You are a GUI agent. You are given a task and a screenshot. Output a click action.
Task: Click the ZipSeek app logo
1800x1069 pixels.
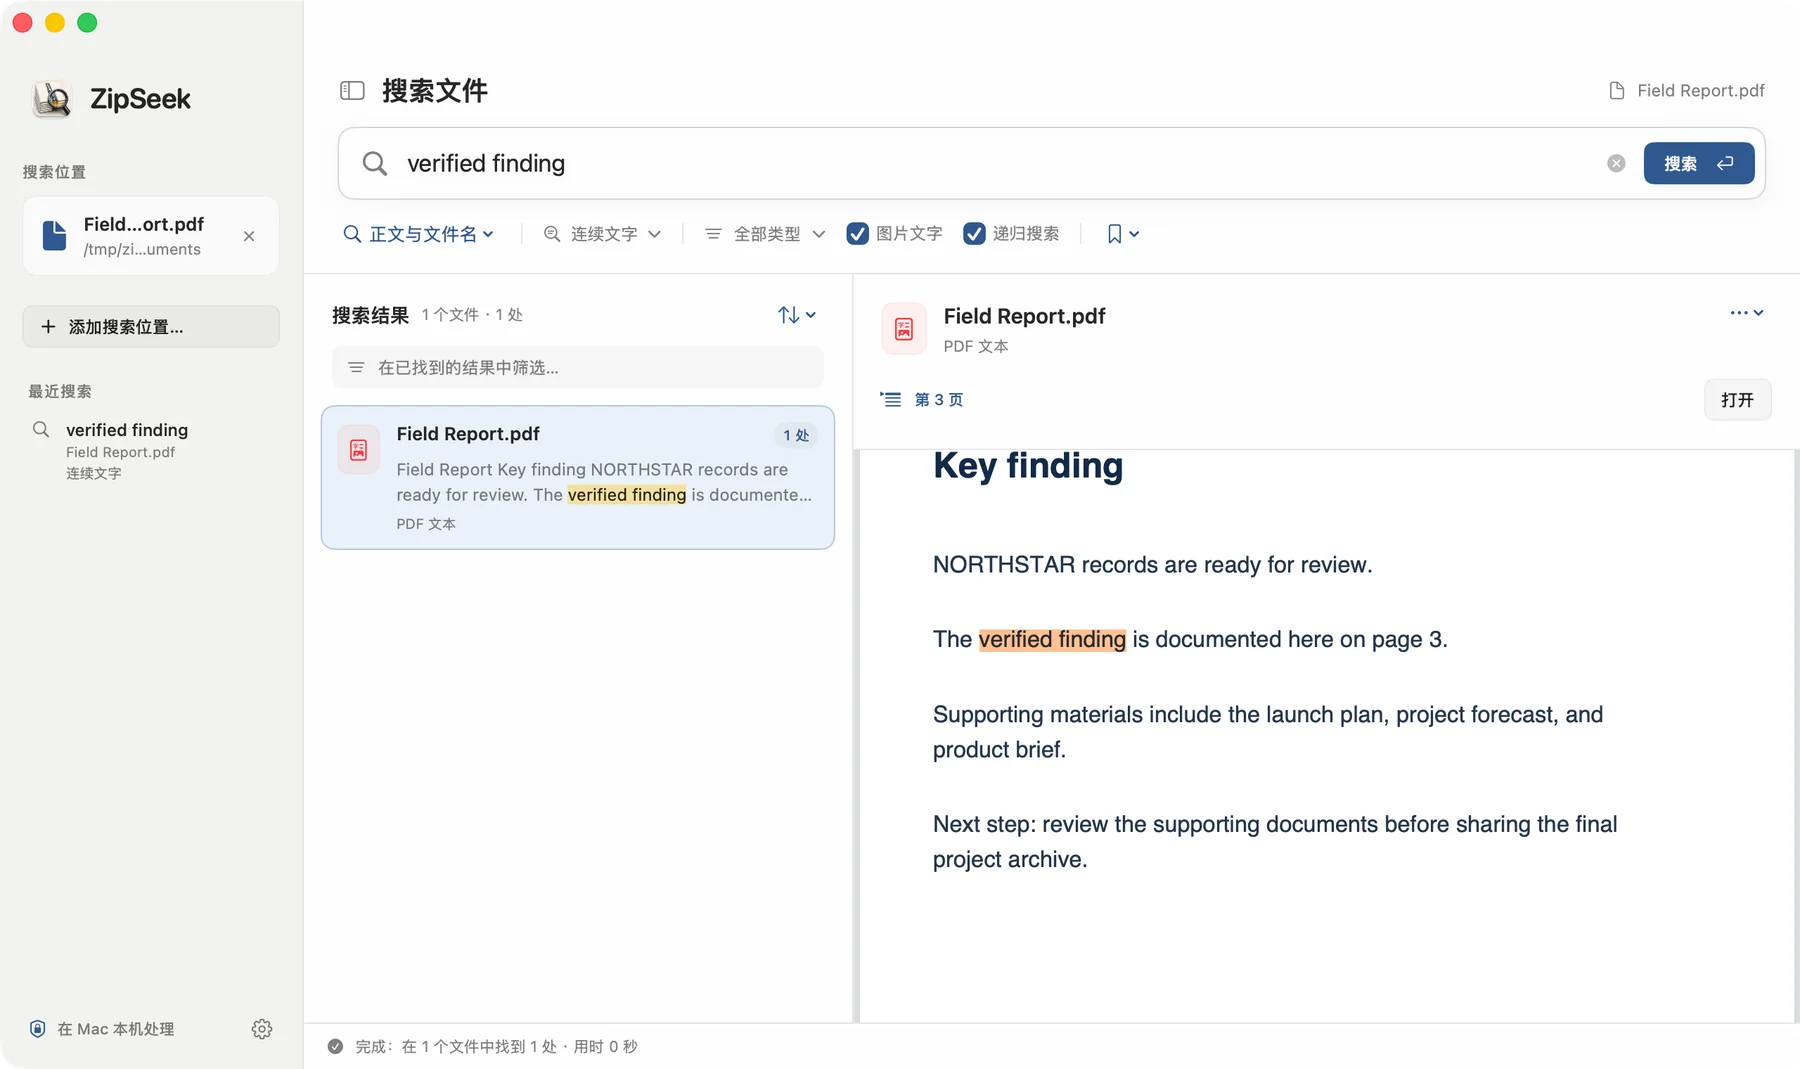51,99
